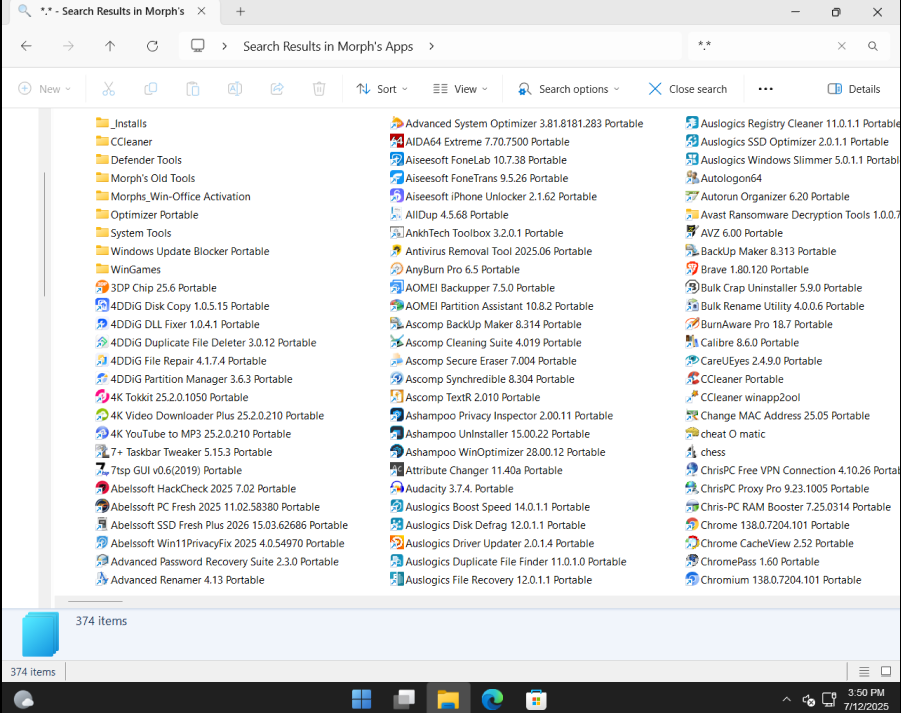Click the Rename icon in toolbar
Image resolution: width=901 pixels, height=713 pixels.
coord(234,89)
